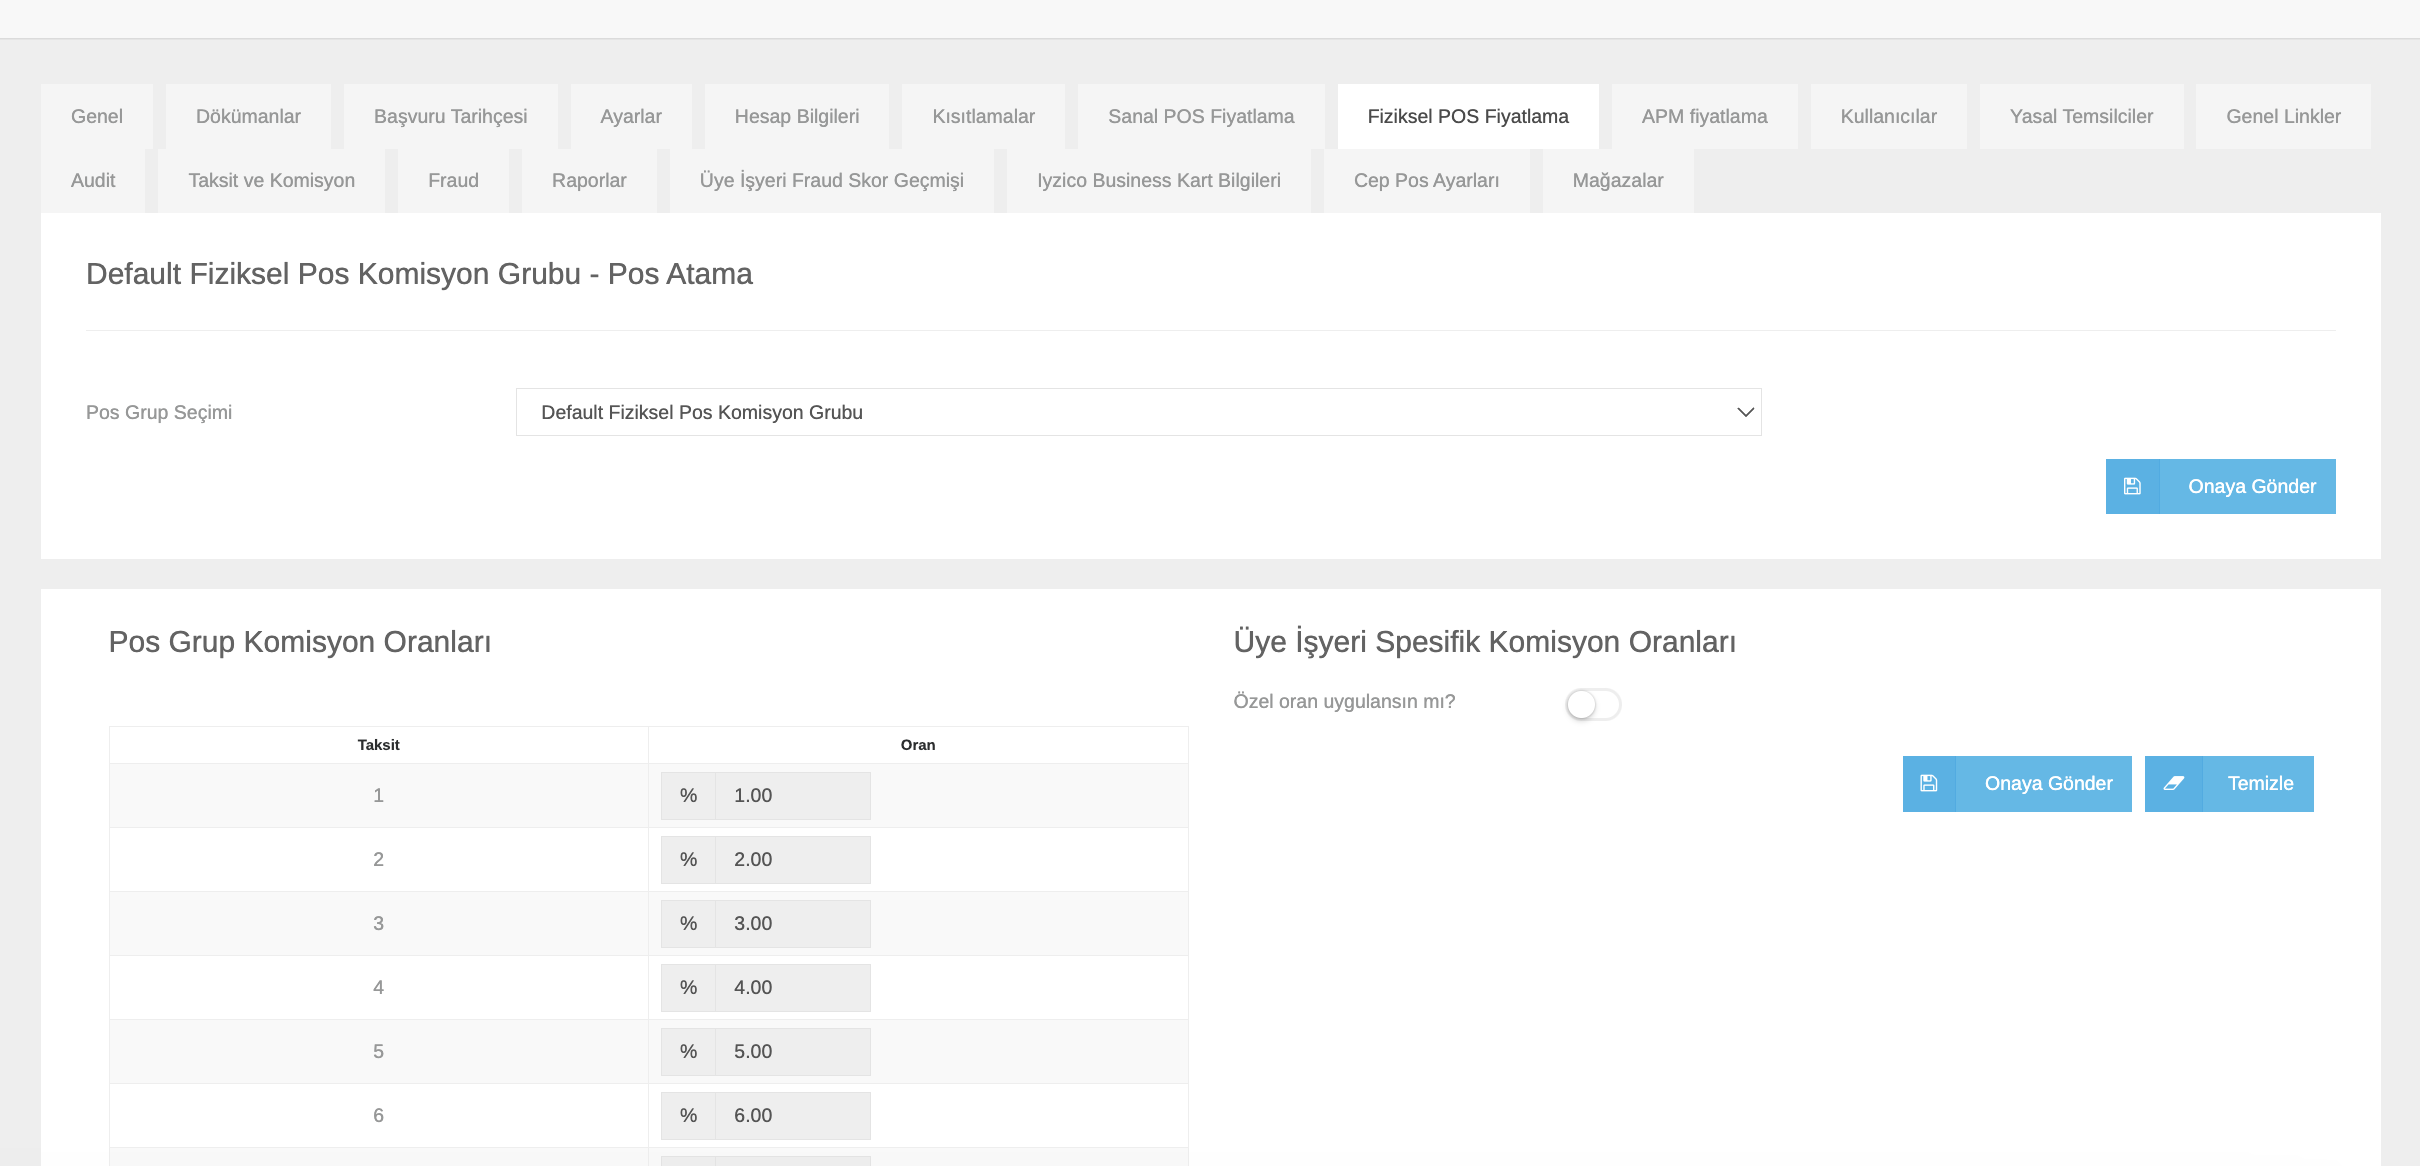This screenshot has height=1166, width=2420.
Task: Open the Mağazalar tab
Action: pyautogui.click(x=1617, y=180)
